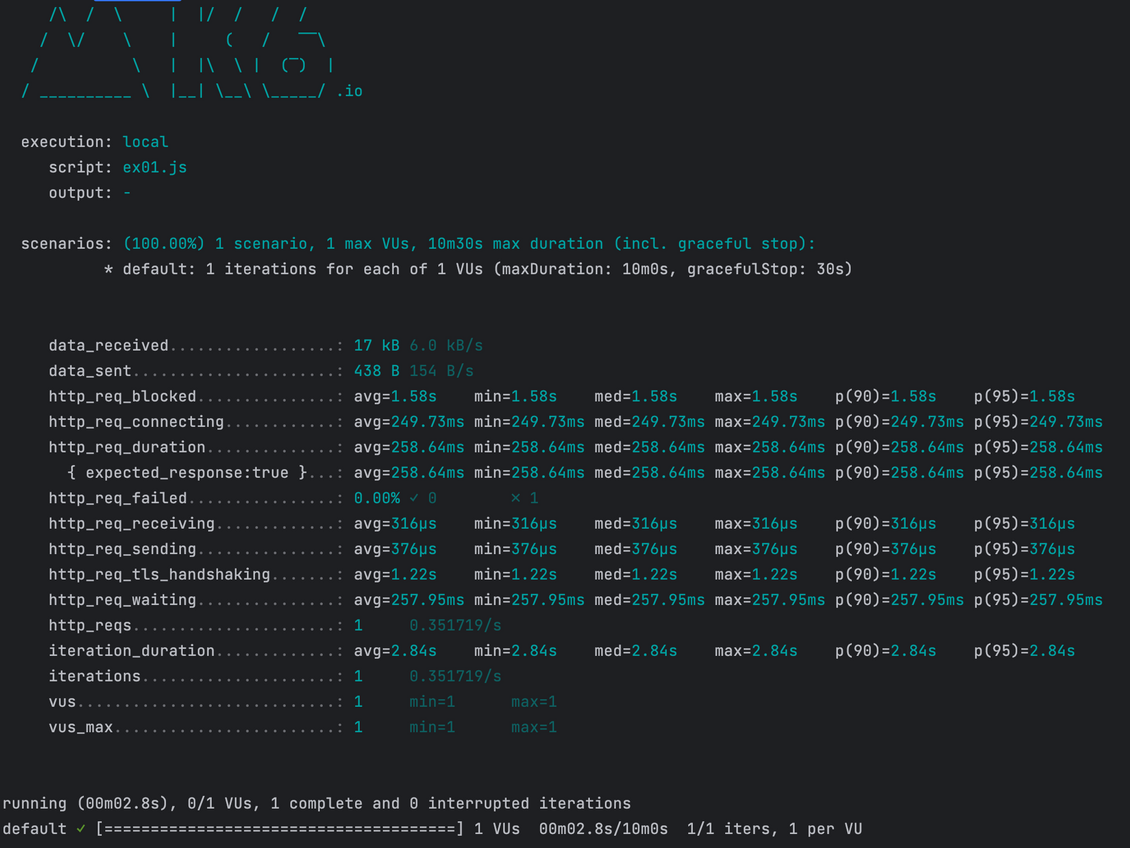Select the http_req_failed metric label
The width and height of the screenshot is (1130, 848).
tap(117, 498)
